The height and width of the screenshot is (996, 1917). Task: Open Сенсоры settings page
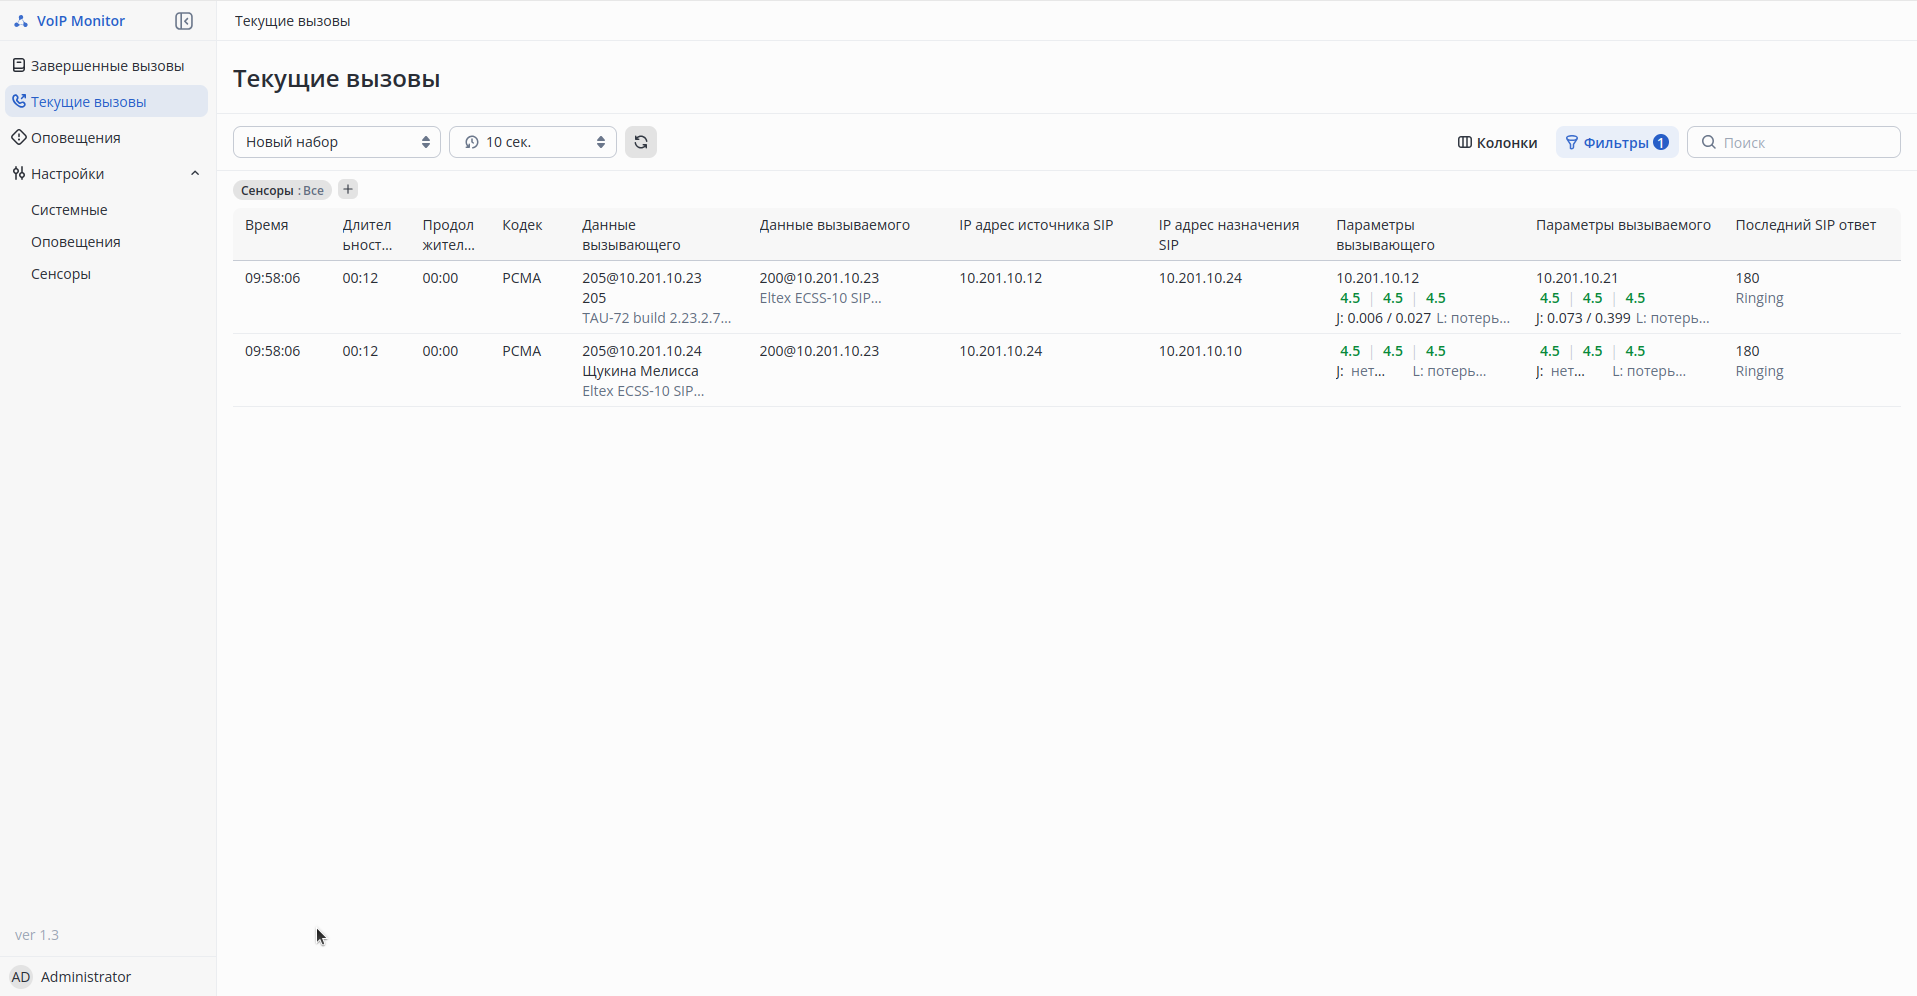coord(61,274)
